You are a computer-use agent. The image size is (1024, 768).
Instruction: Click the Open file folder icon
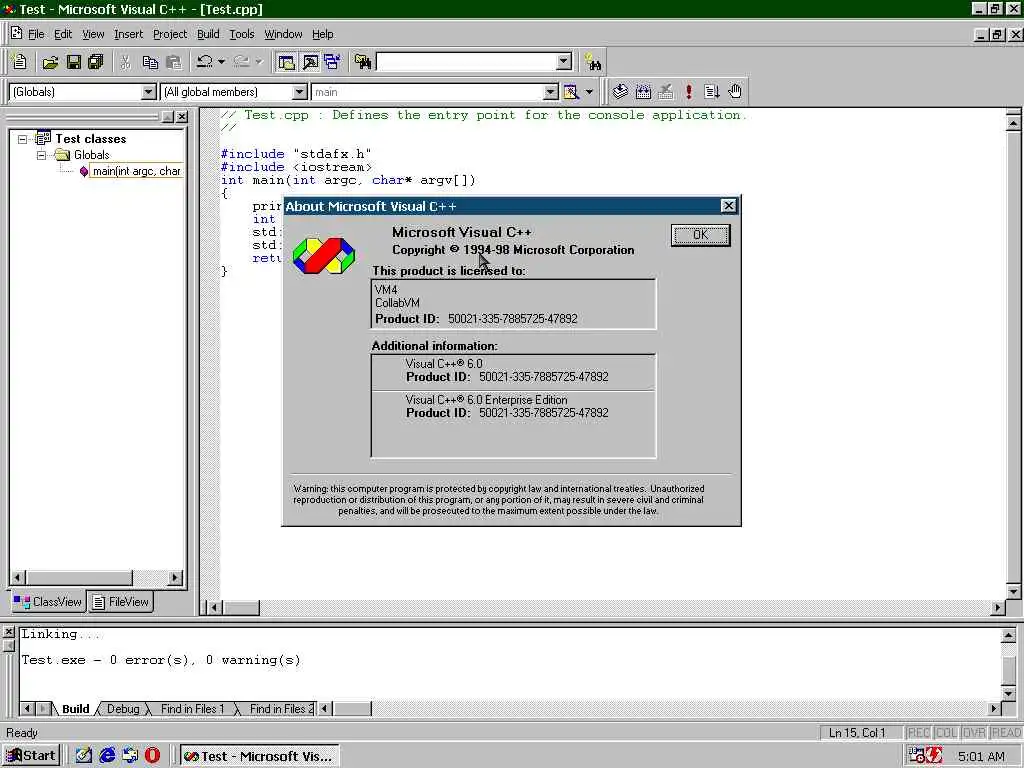click(x=50, y=62)
